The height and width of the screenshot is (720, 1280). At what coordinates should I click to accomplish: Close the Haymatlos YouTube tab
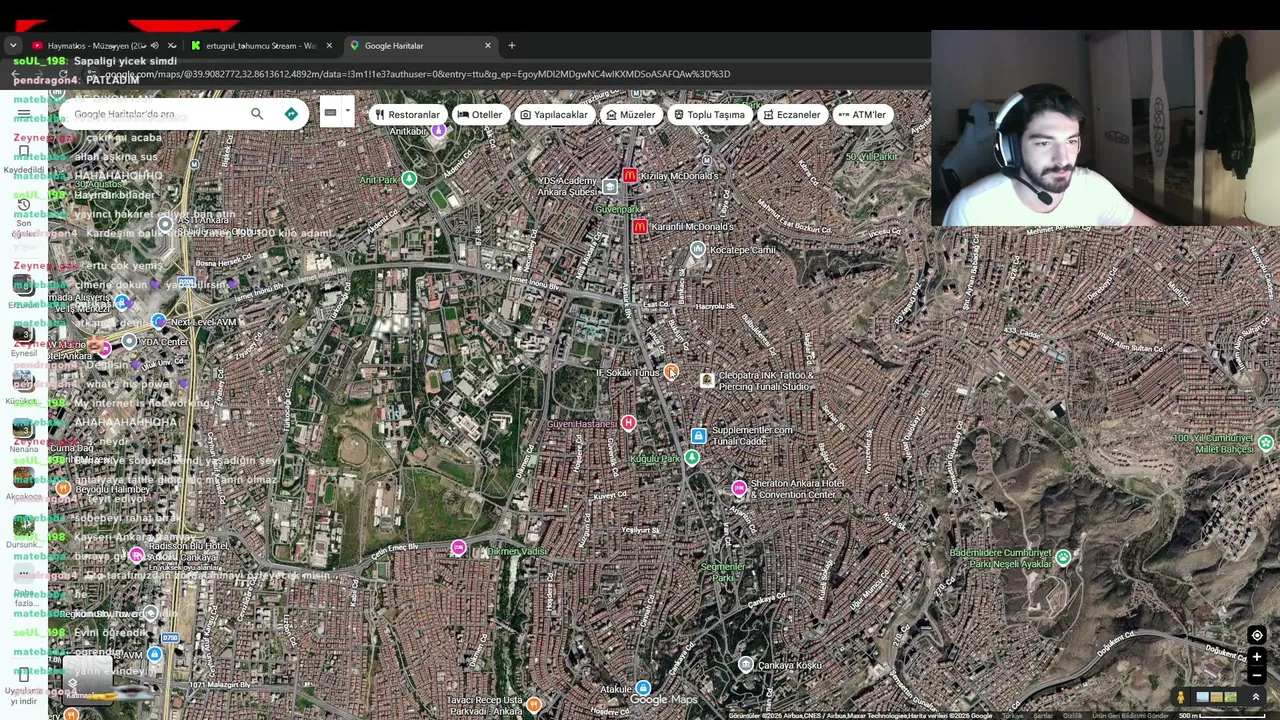tap(172, 46)
